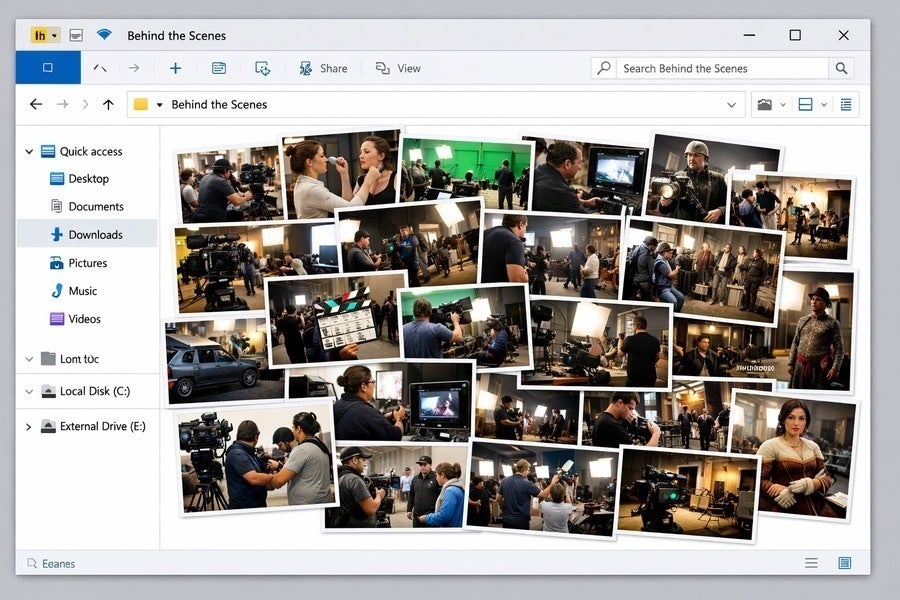Open the Share menu
Image resolution: width=900 pixels, height=600 pixels.
[323, 68]
